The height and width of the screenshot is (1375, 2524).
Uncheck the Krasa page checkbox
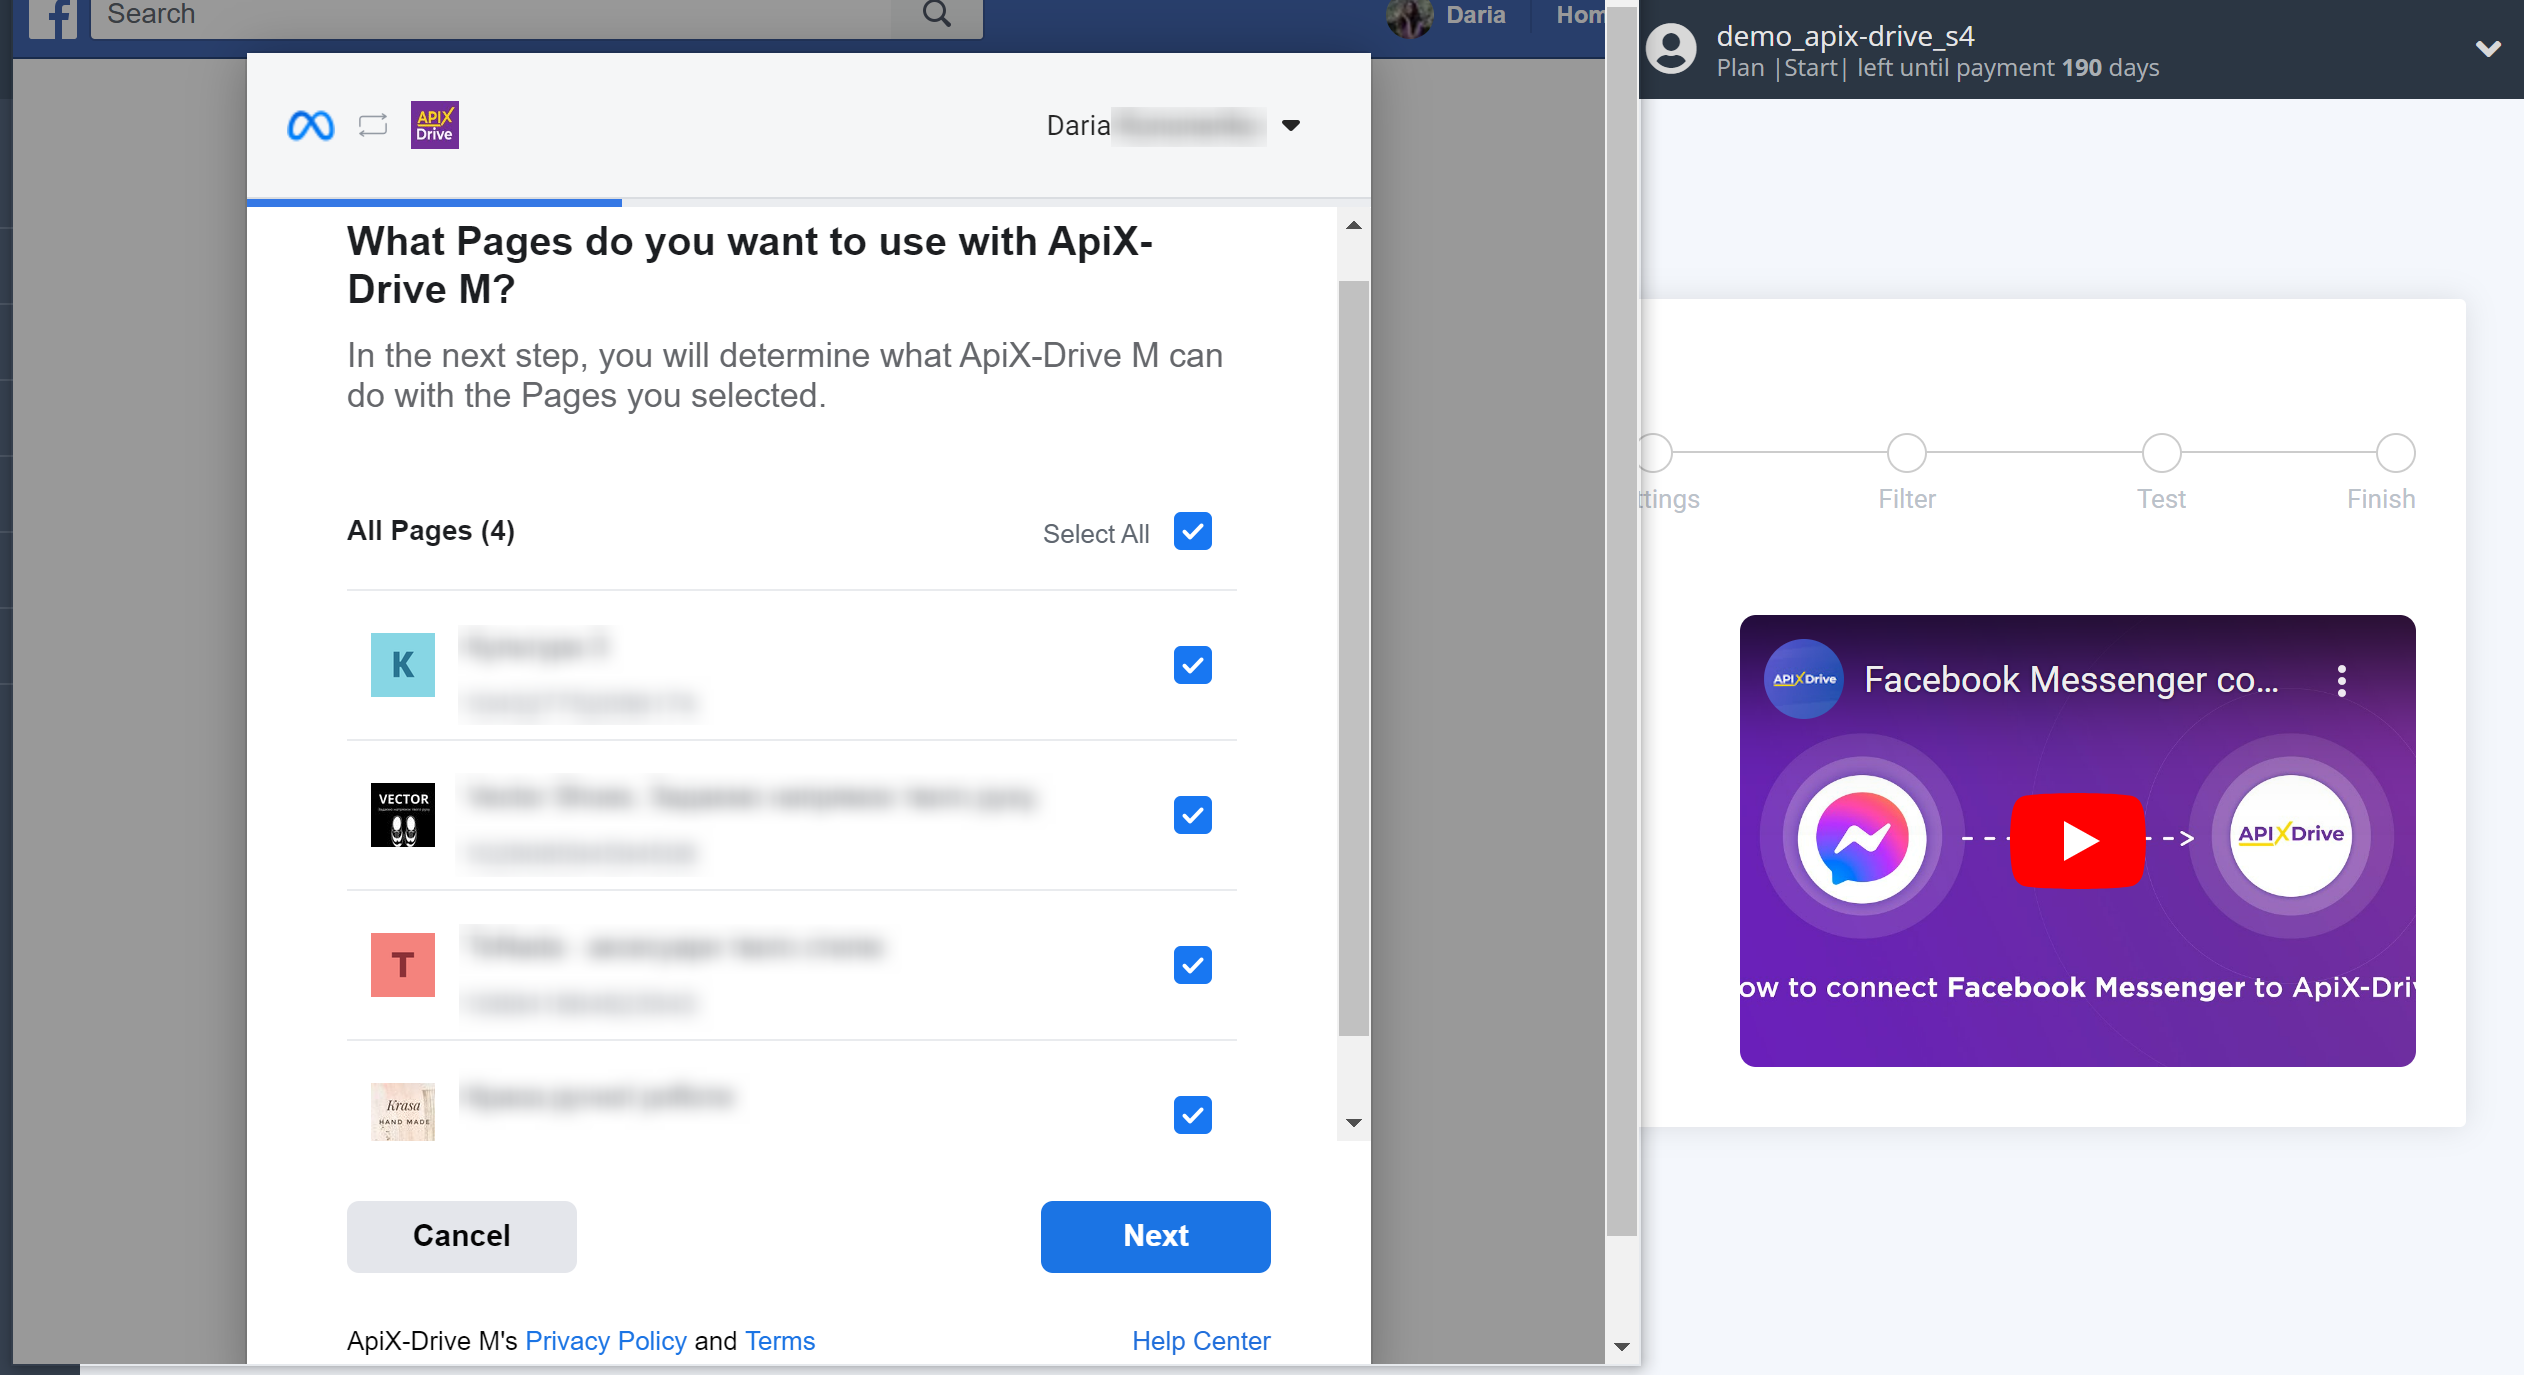1193,1115
